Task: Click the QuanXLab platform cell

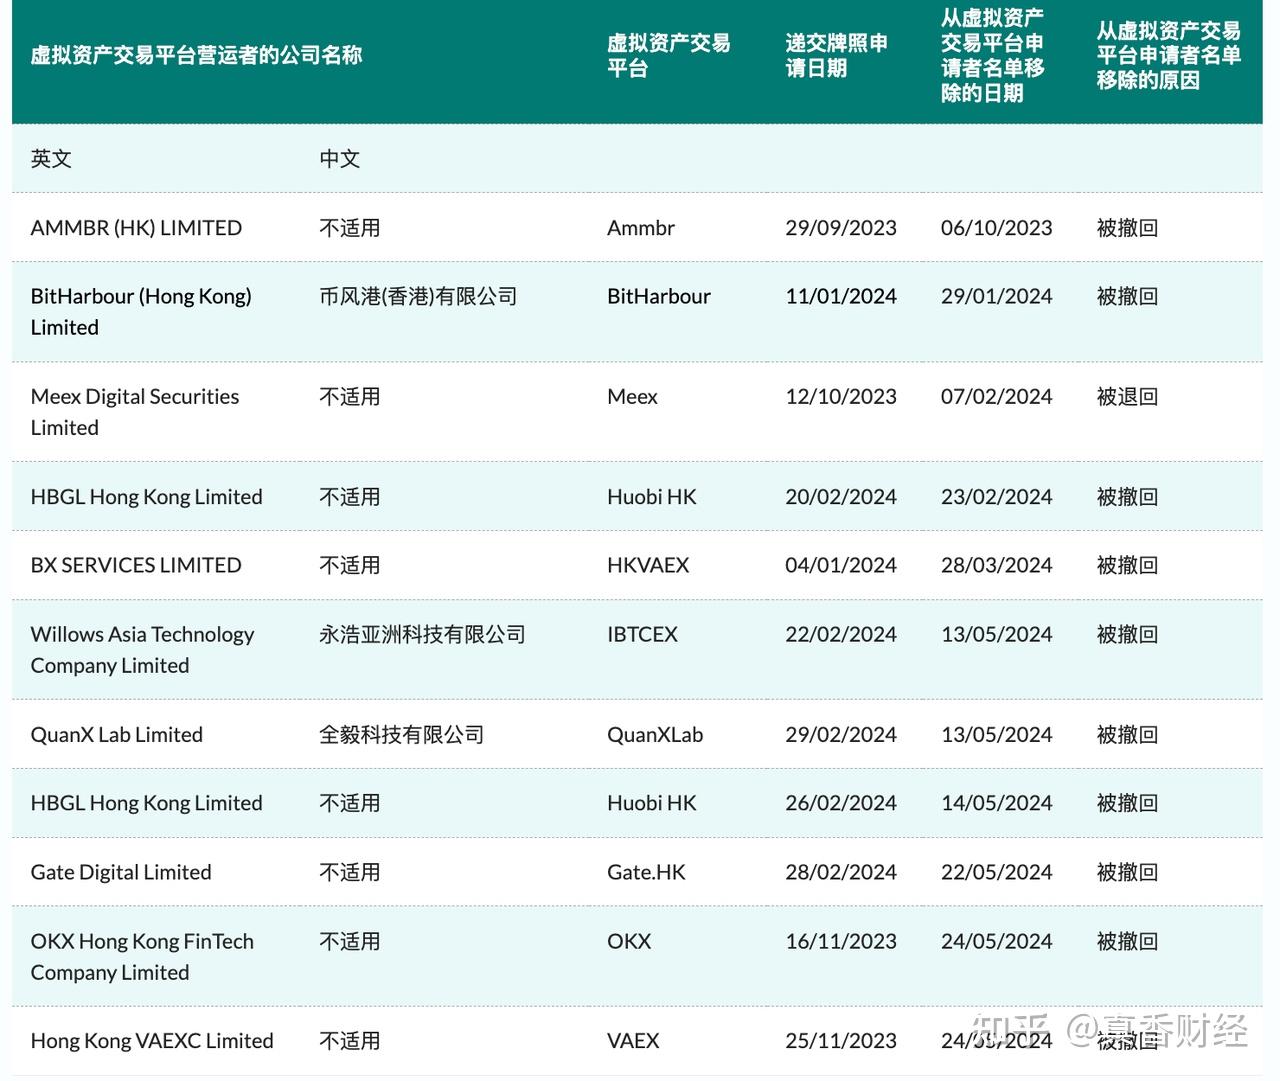Action: coord(655,735)
